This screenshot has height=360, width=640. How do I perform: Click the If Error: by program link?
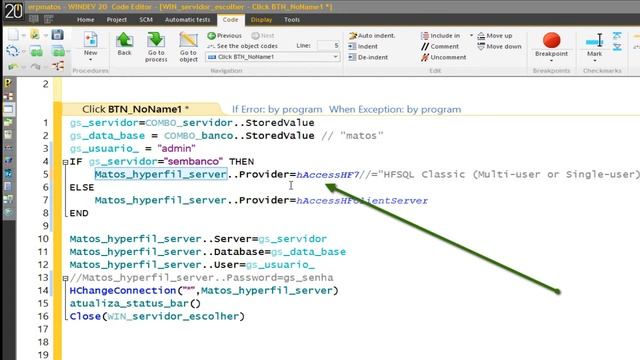(277, 109)
